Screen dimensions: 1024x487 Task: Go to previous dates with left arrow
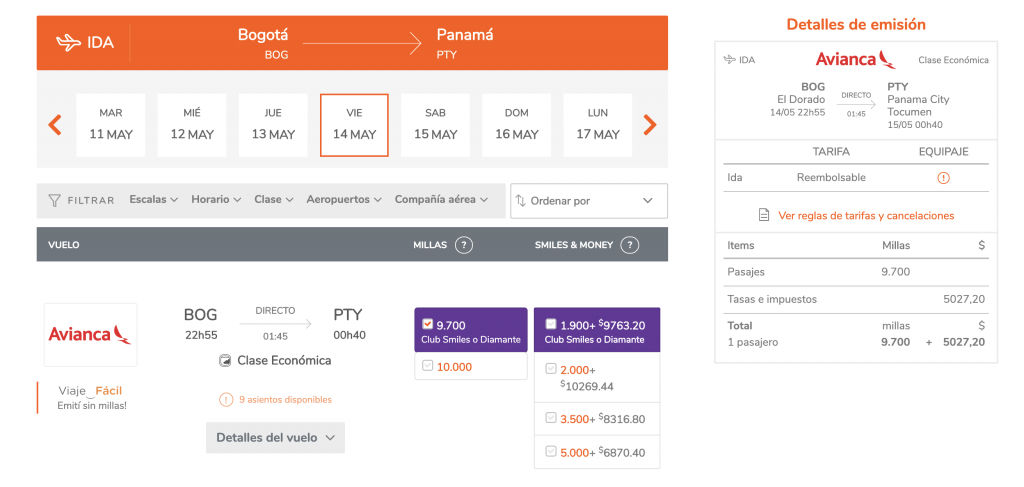click(x=55, y=125)
